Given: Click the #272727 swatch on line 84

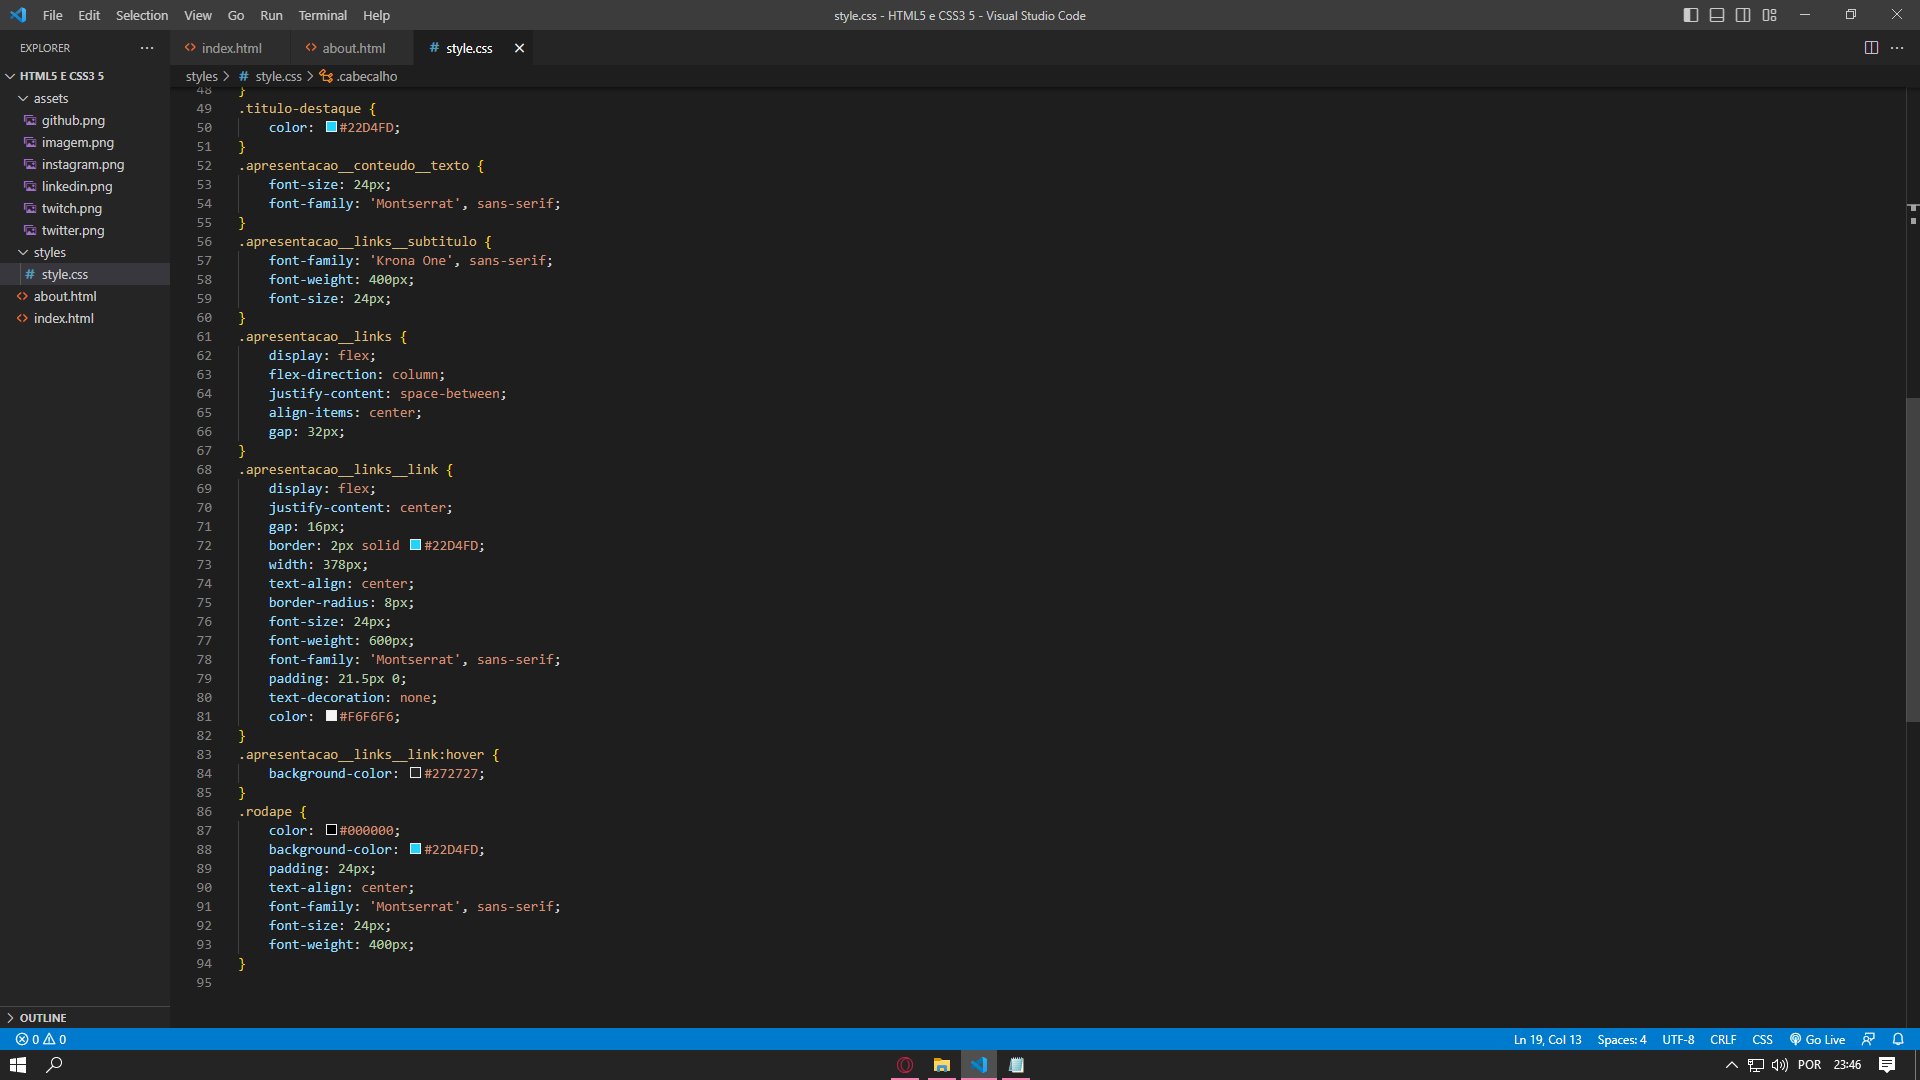Looking at the screenshot, I should pos(415,773).
